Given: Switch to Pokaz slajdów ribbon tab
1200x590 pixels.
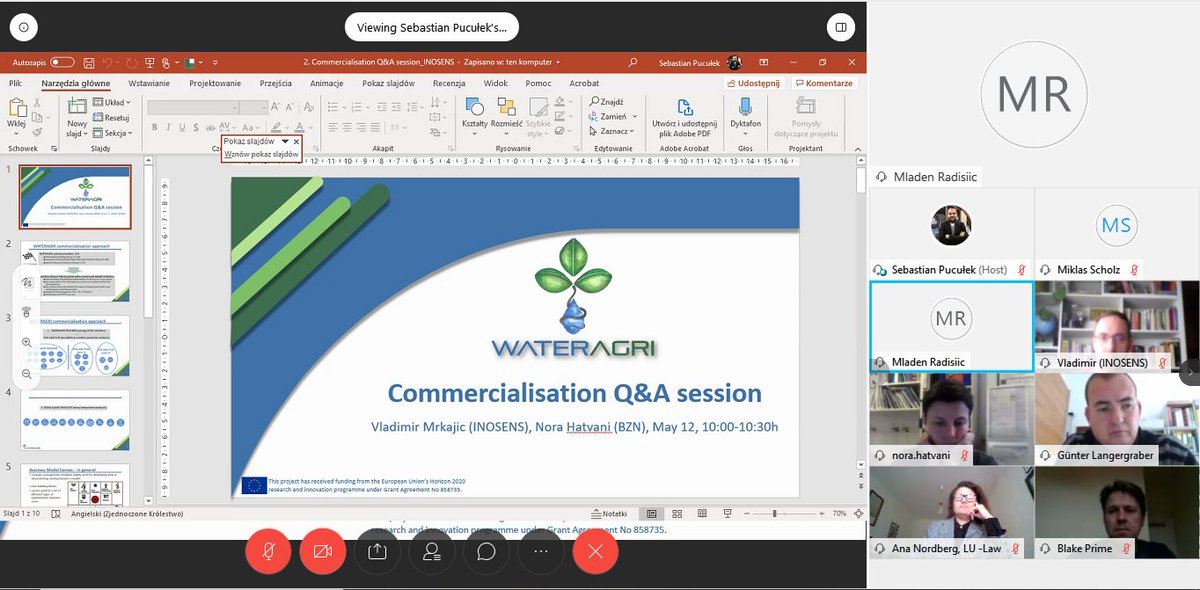Looking at the screenshot, I should [389, 84].
